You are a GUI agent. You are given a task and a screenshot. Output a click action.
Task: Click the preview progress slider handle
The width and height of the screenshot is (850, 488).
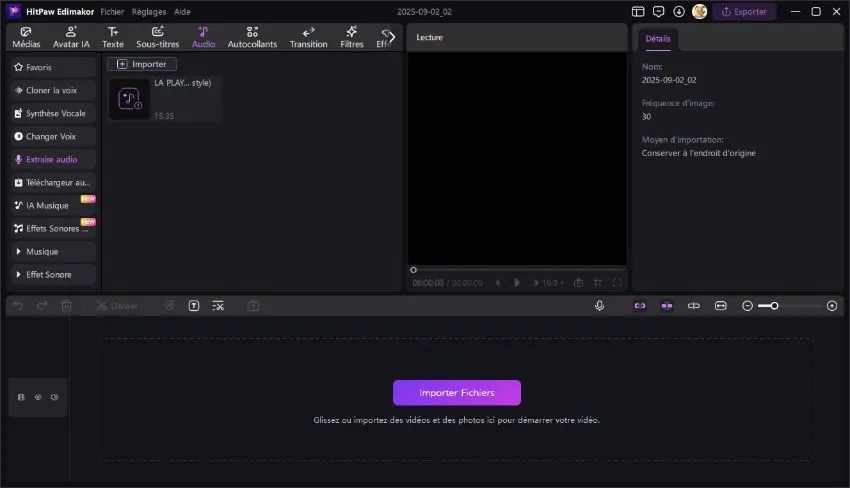[413, 269]
